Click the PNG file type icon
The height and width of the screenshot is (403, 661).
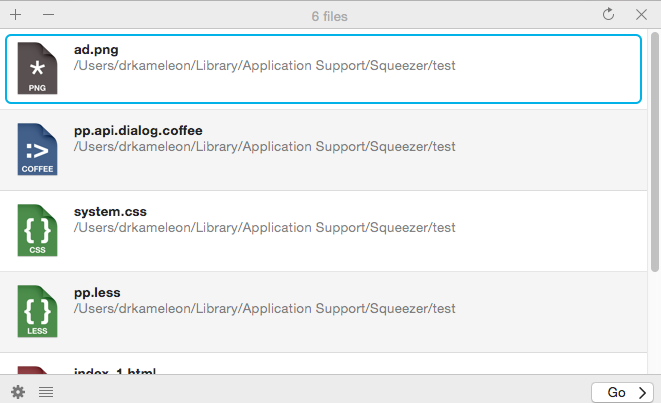tap(38, 69)
